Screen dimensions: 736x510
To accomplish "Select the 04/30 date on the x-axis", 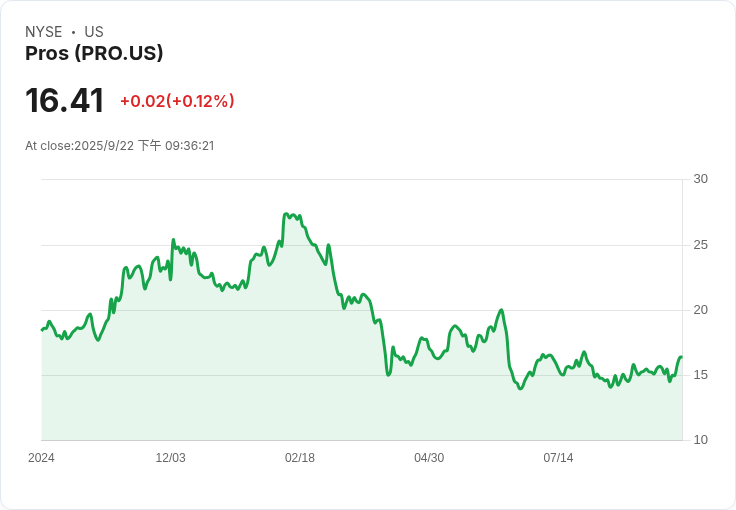I will 428,458.
